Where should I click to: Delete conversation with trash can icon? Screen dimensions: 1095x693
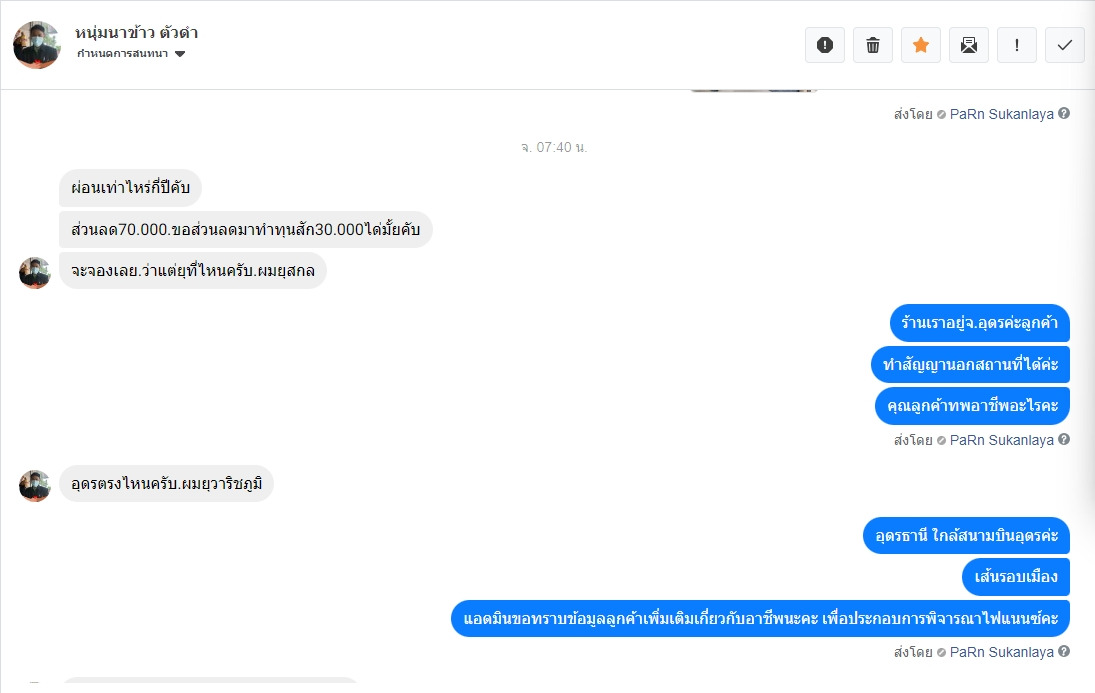(873, 45)
